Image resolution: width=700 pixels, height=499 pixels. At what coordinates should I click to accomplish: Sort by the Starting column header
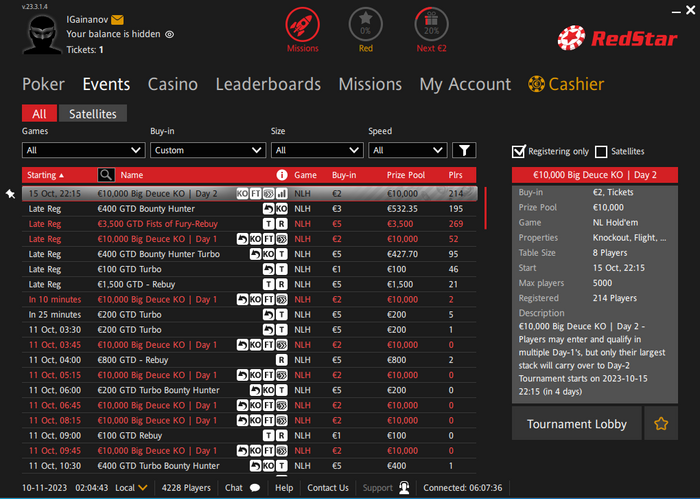(45, 175)
